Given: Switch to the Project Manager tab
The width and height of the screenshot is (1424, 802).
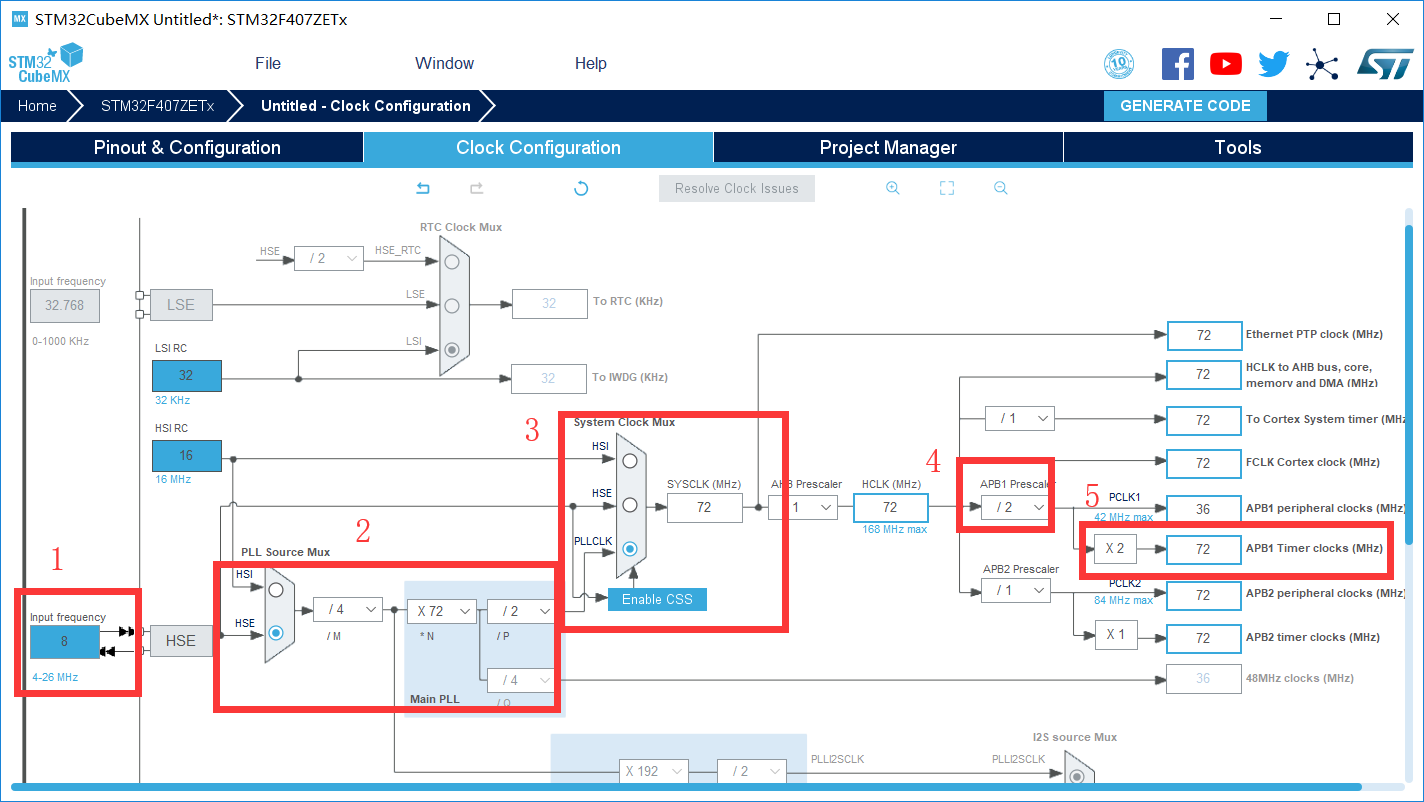Looking at the screenshot, I should [888, 148].
